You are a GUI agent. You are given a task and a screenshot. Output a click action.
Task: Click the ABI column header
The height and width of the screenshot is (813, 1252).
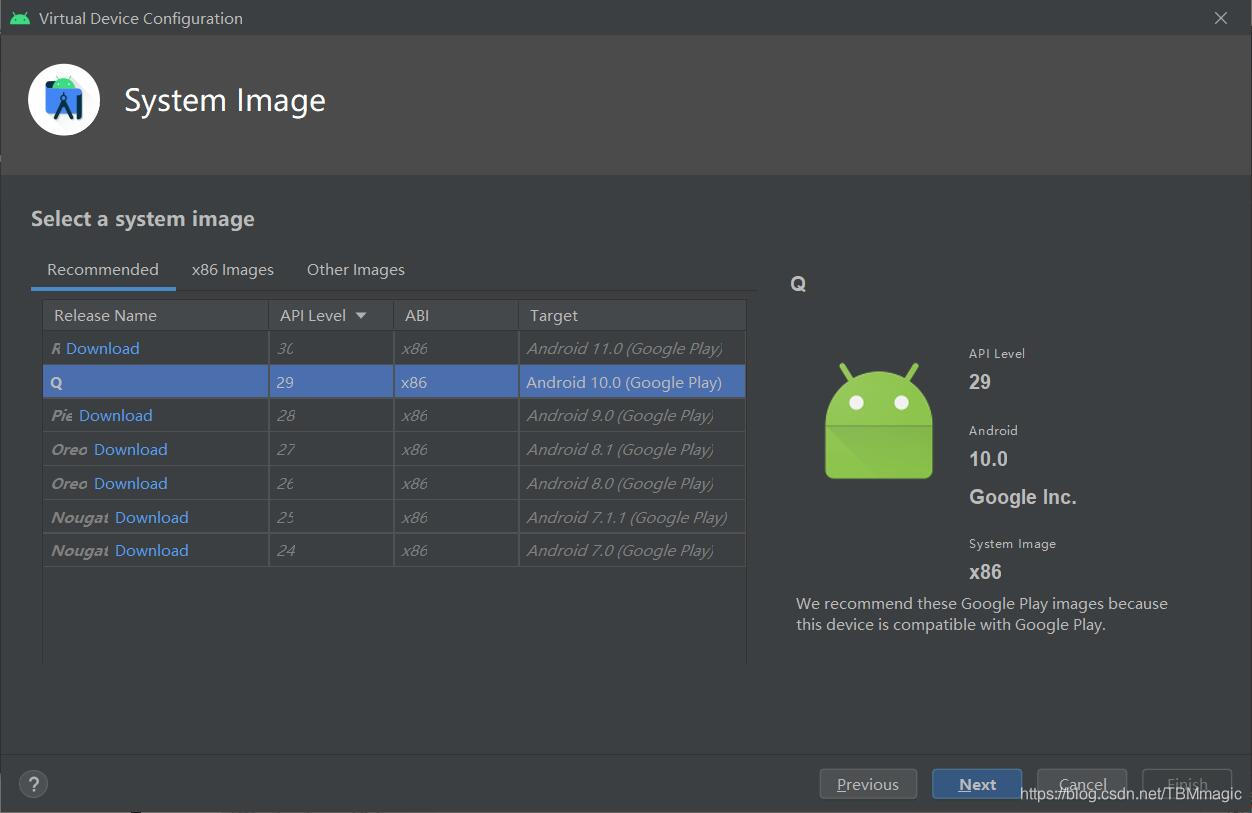456,315
